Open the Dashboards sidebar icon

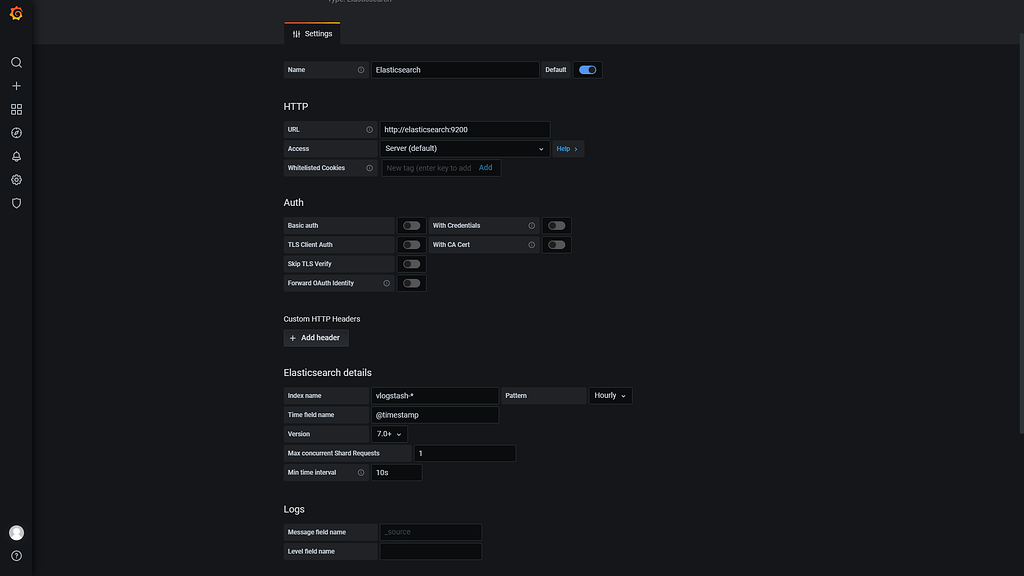coord(16,108)
